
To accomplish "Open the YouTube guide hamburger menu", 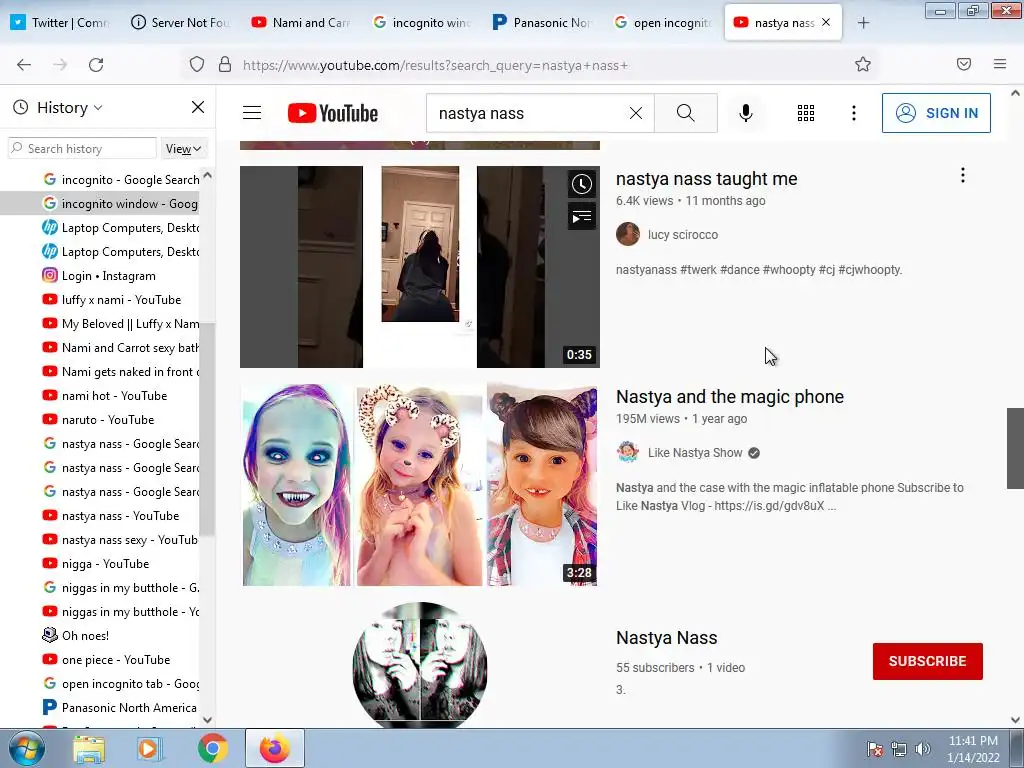I will point(252,113).
